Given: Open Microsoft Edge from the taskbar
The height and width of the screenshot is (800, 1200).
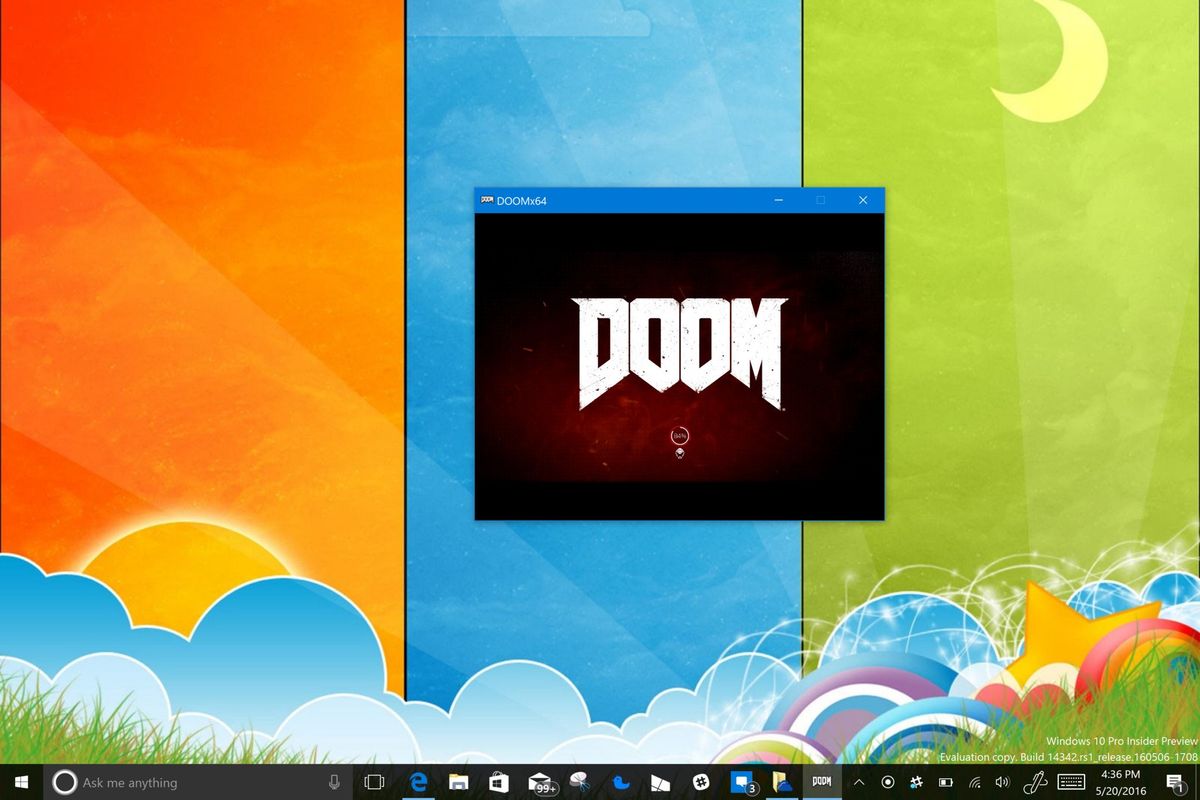Looking at the screenshot, I should 420,783.
